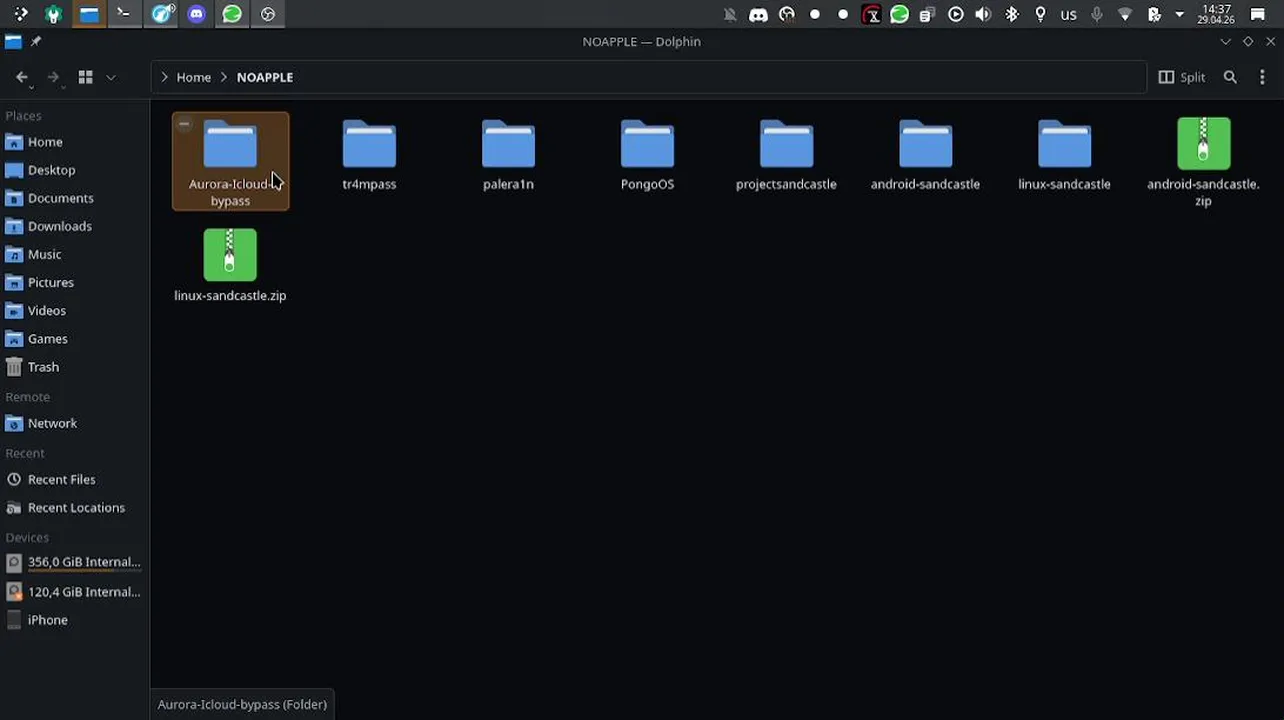Screen dimensions: 1284x720
Task: Select the Aurora-Icloud-bypass folder
Action: pyautogui.click(x=230, y=161)
